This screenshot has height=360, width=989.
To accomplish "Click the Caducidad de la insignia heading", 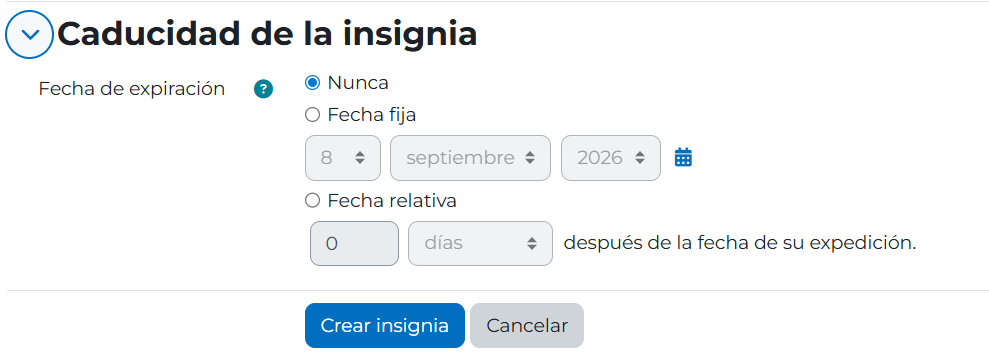I will [x=267, y=34].
